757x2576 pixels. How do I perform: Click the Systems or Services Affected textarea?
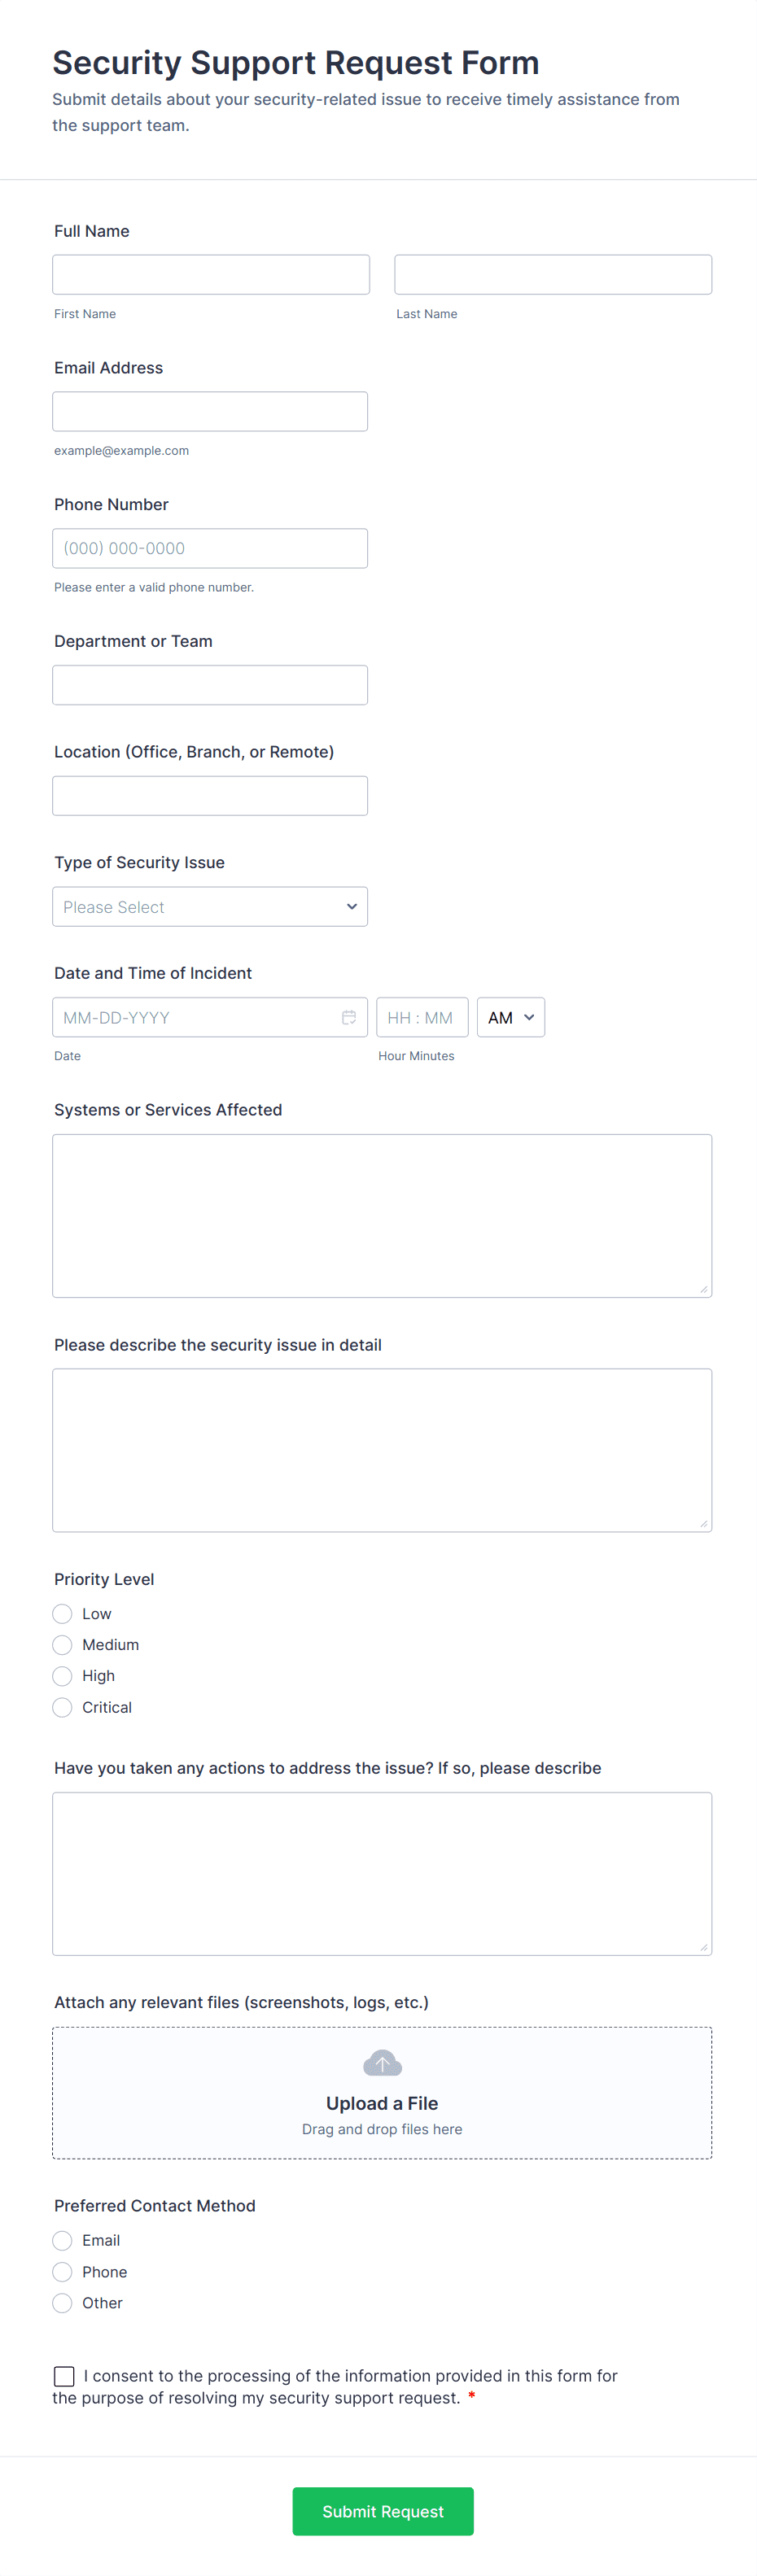tap(382, 1215)
